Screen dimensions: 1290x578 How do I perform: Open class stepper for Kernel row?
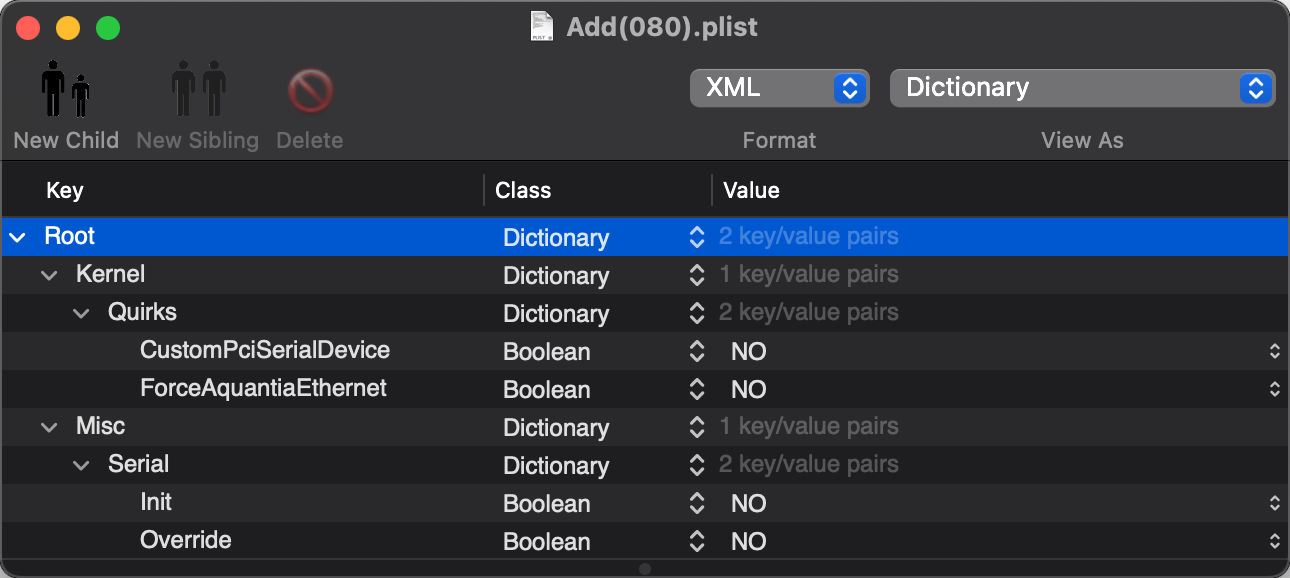[x=697, y=275]
